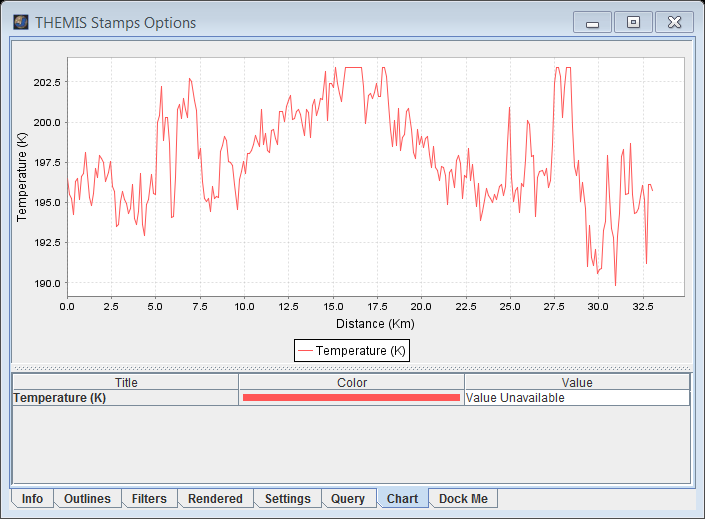Click the split pane divider above the table
This screenshot has height=519, width=705.
tap(351, 367)
